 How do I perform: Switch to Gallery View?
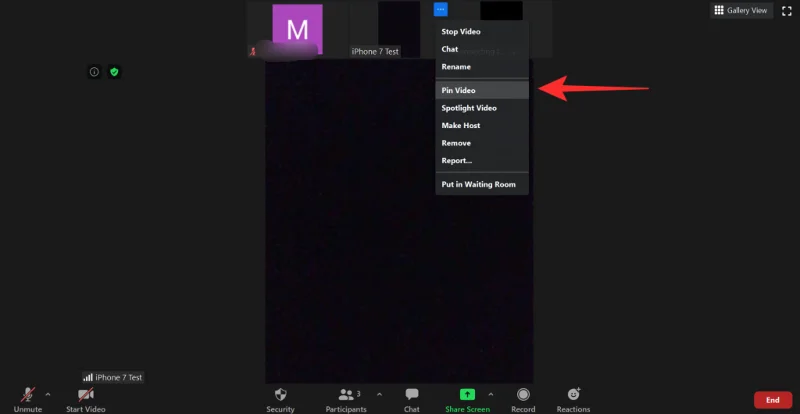click(x=741, y=10)
